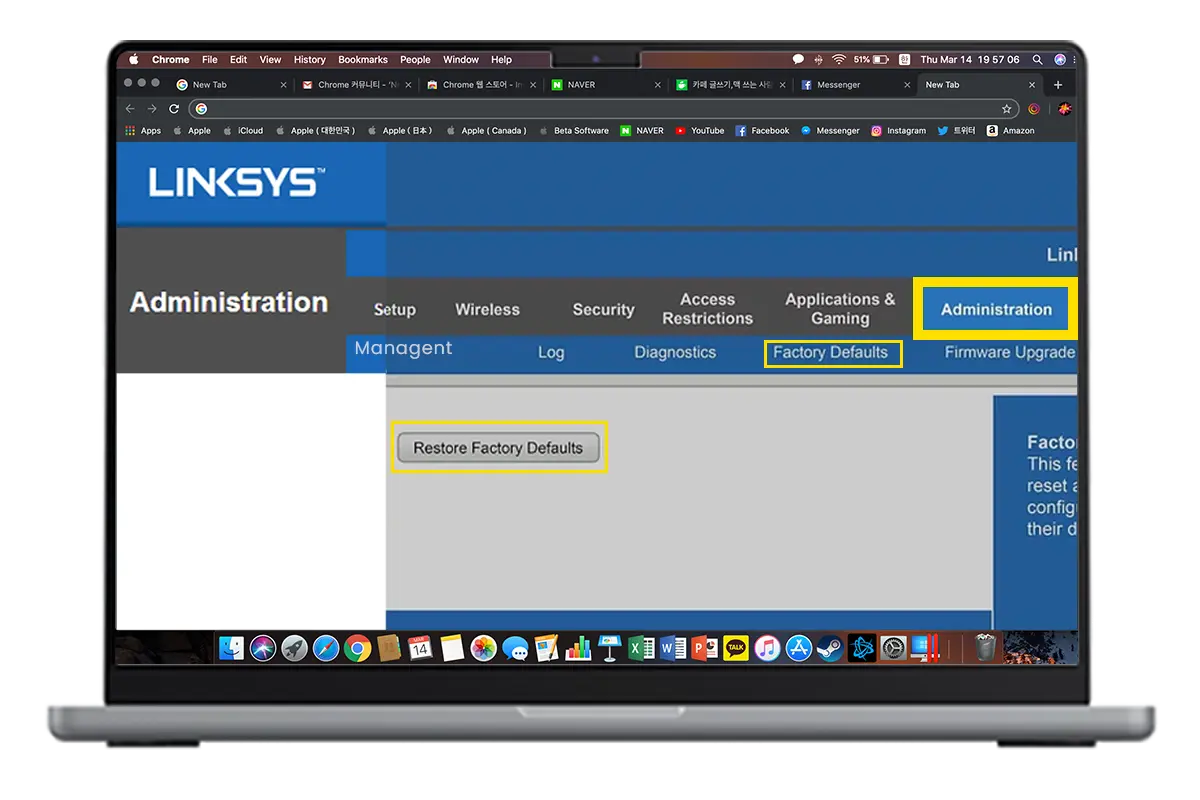
Task: Click the Wi-Fi icon in the menu bar
Action: click(x=839, y=59)
